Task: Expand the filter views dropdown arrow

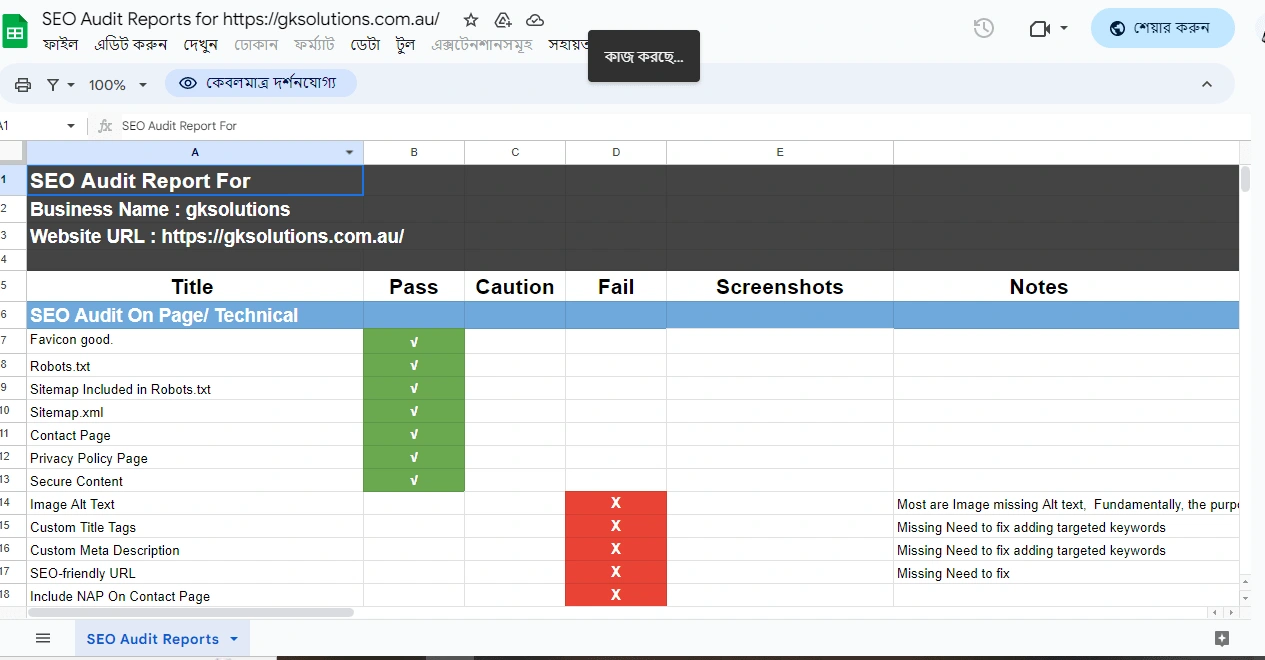Action: click(71, 85)
